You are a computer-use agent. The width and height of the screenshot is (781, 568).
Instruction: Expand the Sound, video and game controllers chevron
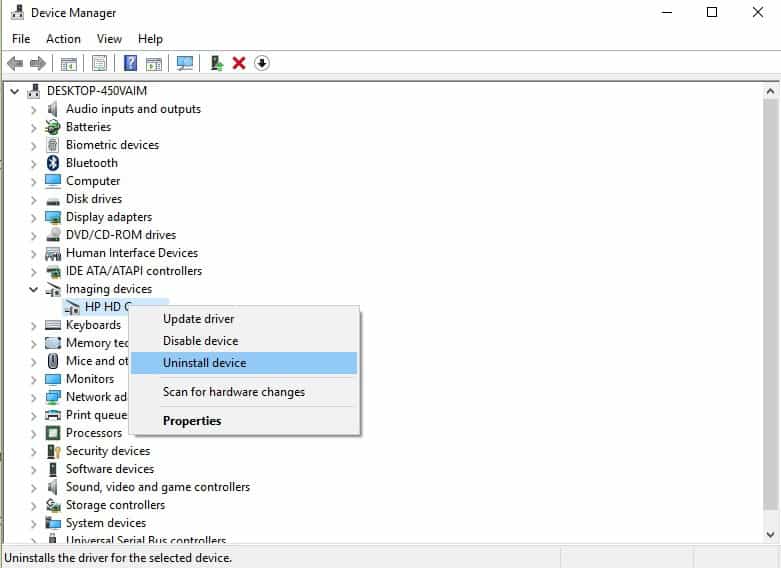click(33, 487)
